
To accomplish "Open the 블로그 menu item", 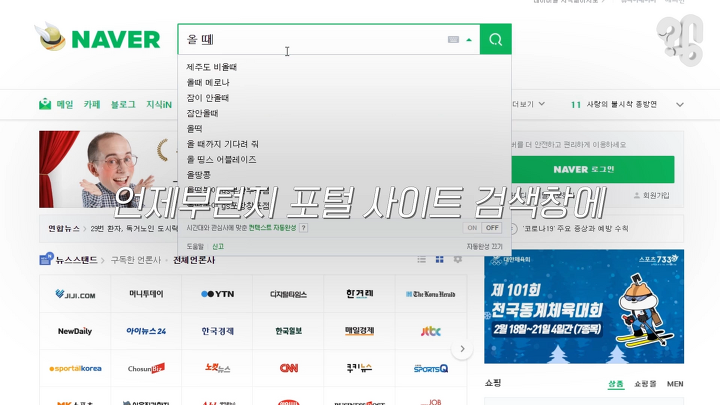I will tap(123, 105).
